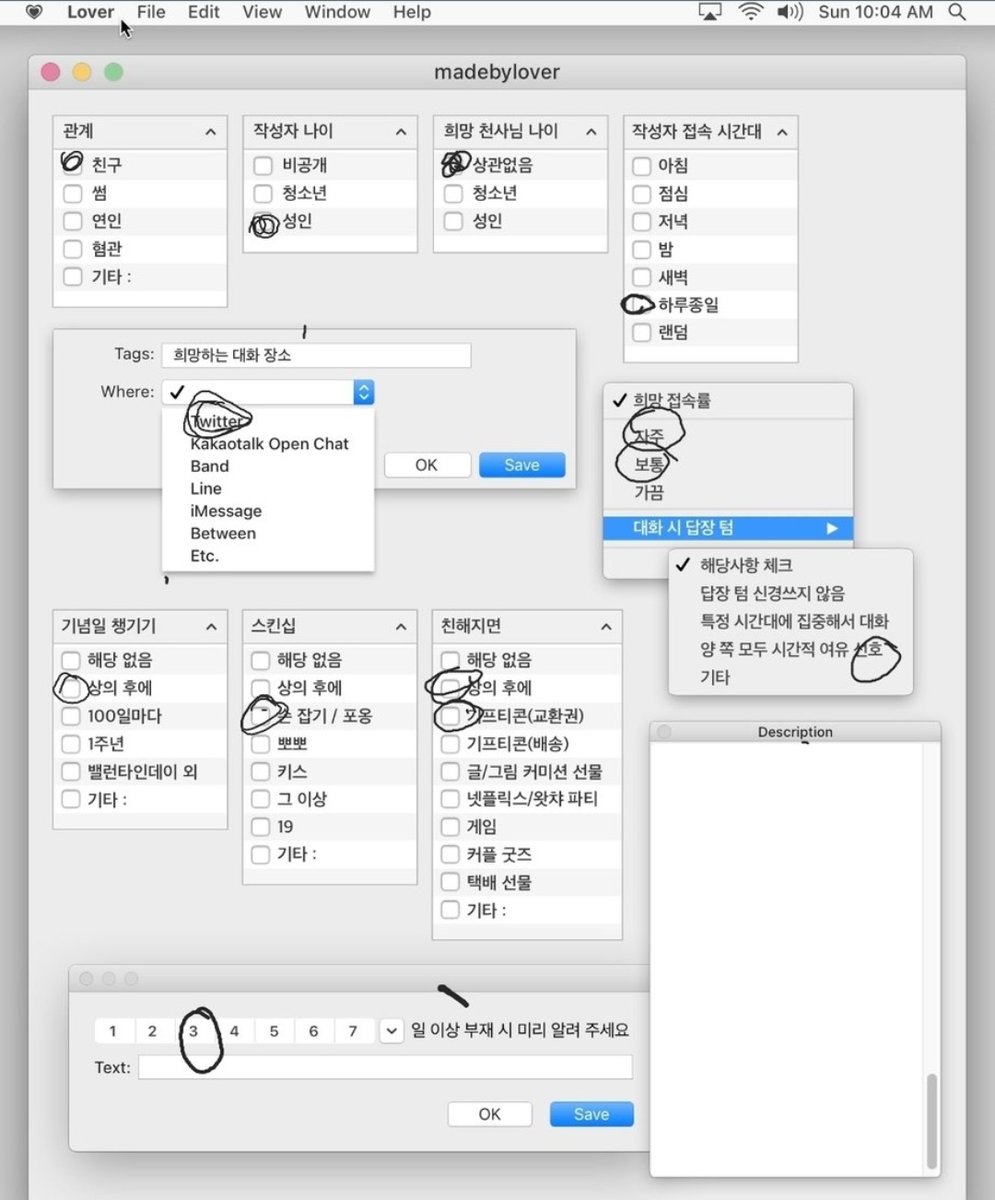Click Save in the Tags dialog

click(522, 465)
